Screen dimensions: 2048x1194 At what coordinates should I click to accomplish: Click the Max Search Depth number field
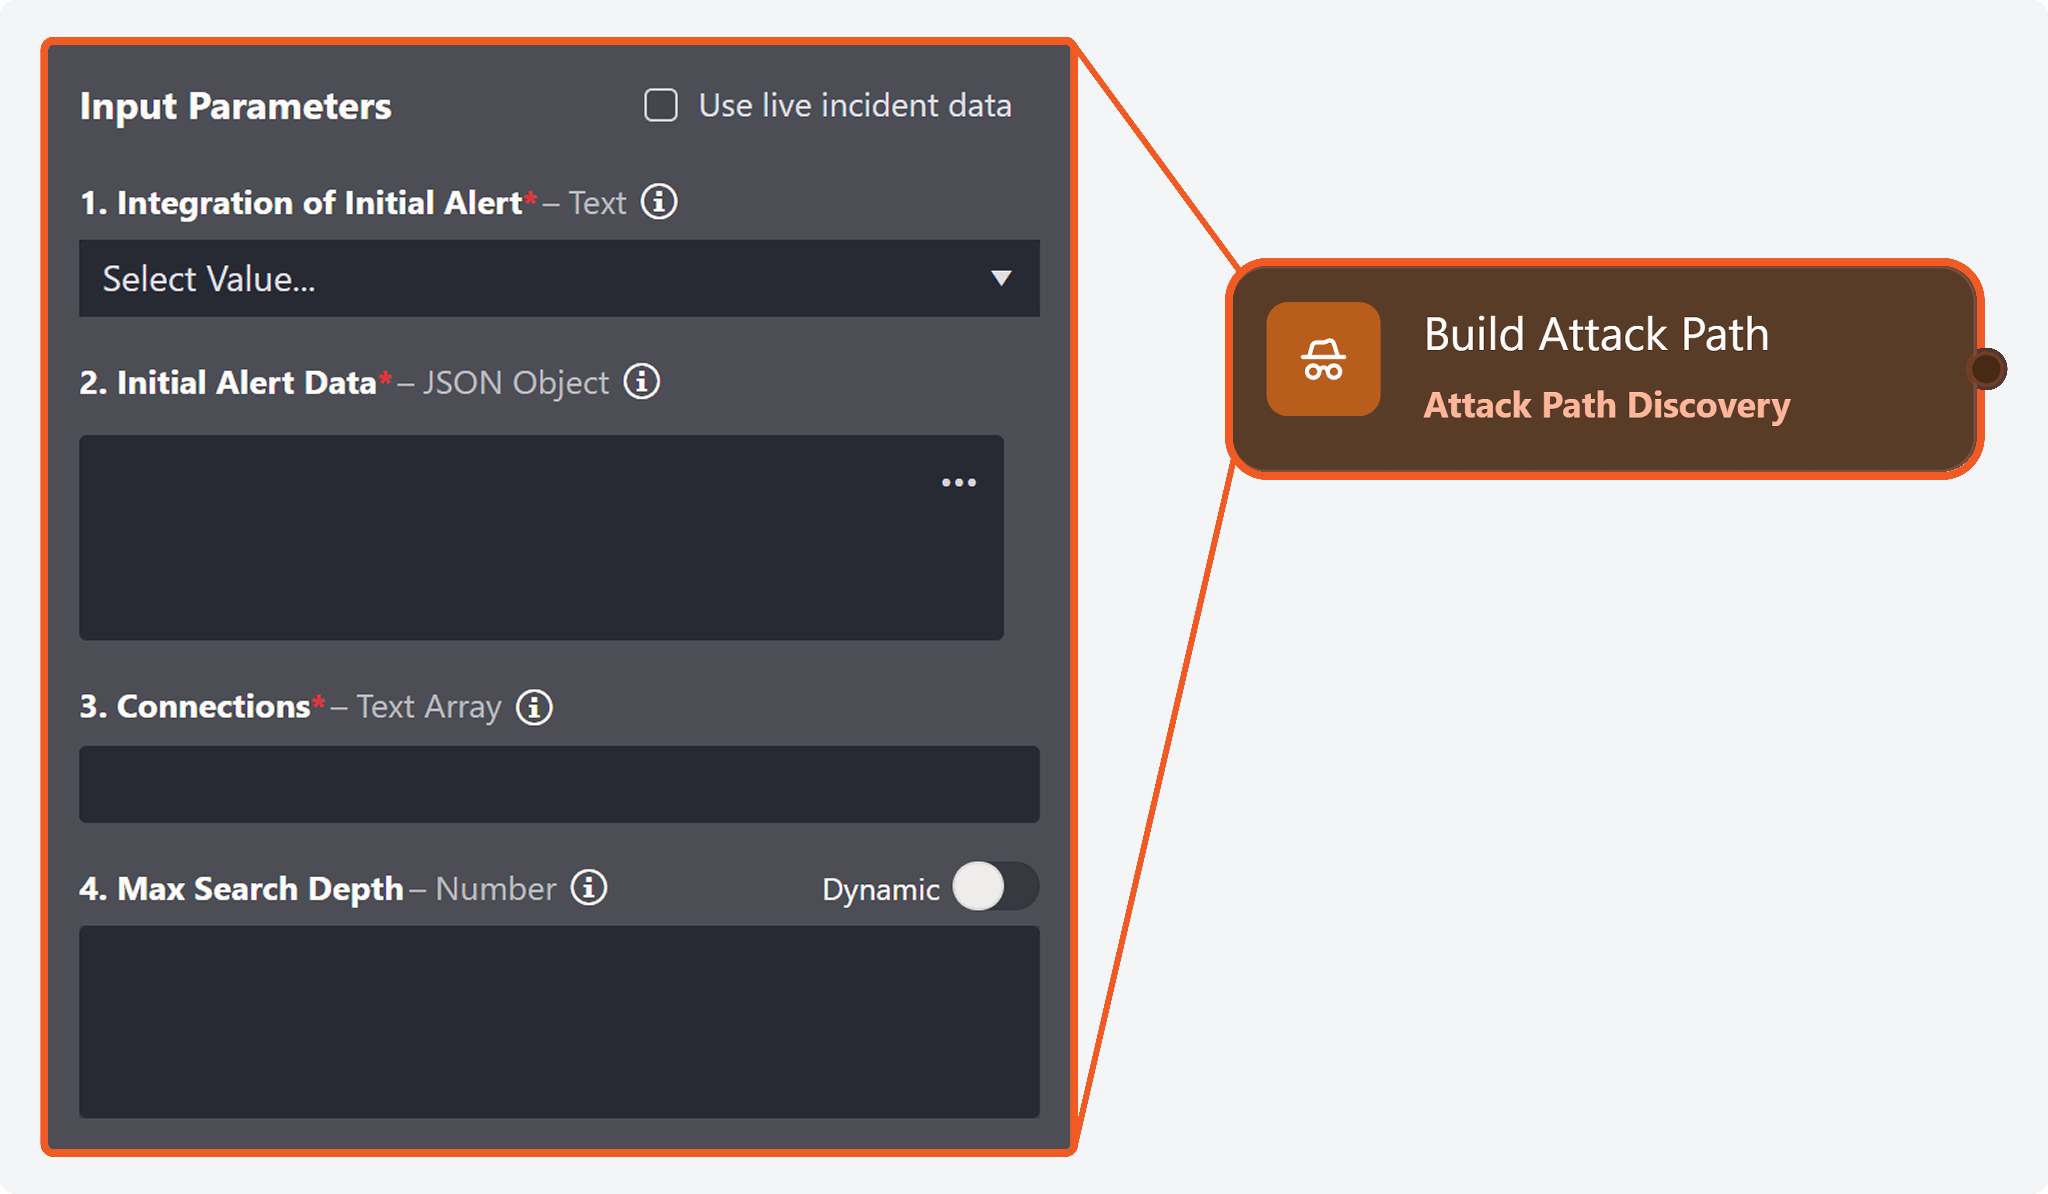click(x=559, y=1021)
